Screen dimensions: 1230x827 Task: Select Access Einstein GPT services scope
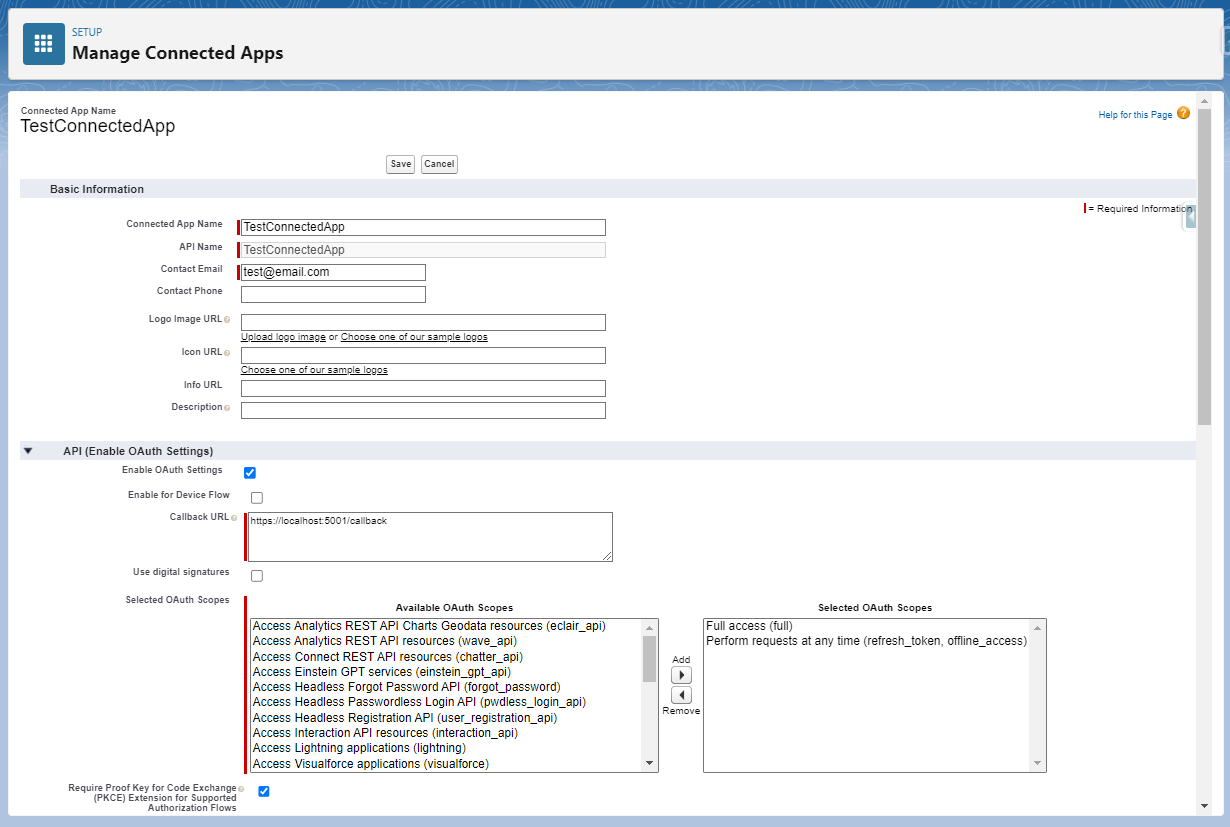[x=446, y=672]
